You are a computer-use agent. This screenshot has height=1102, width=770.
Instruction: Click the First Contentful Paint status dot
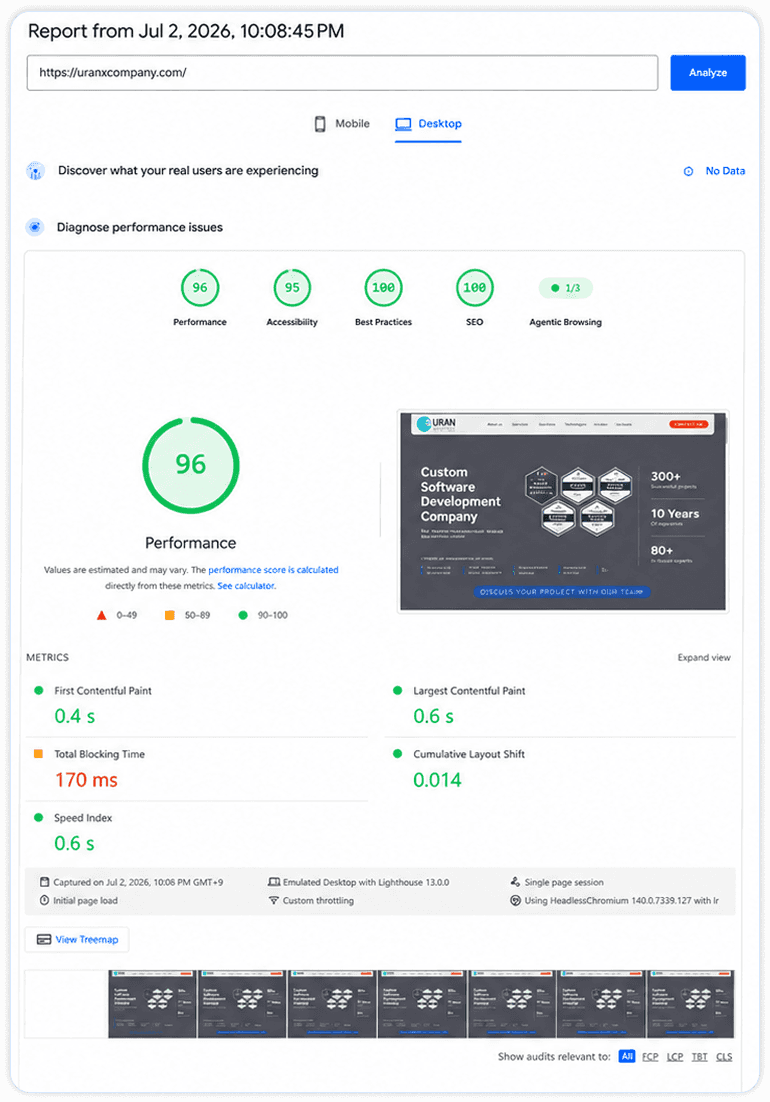(39, 691)
